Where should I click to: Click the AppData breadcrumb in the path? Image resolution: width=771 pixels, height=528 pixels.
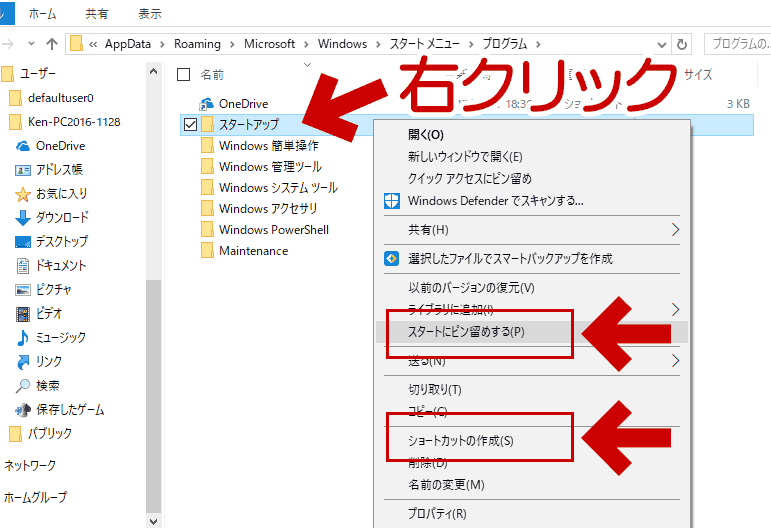tap(128, 44)
